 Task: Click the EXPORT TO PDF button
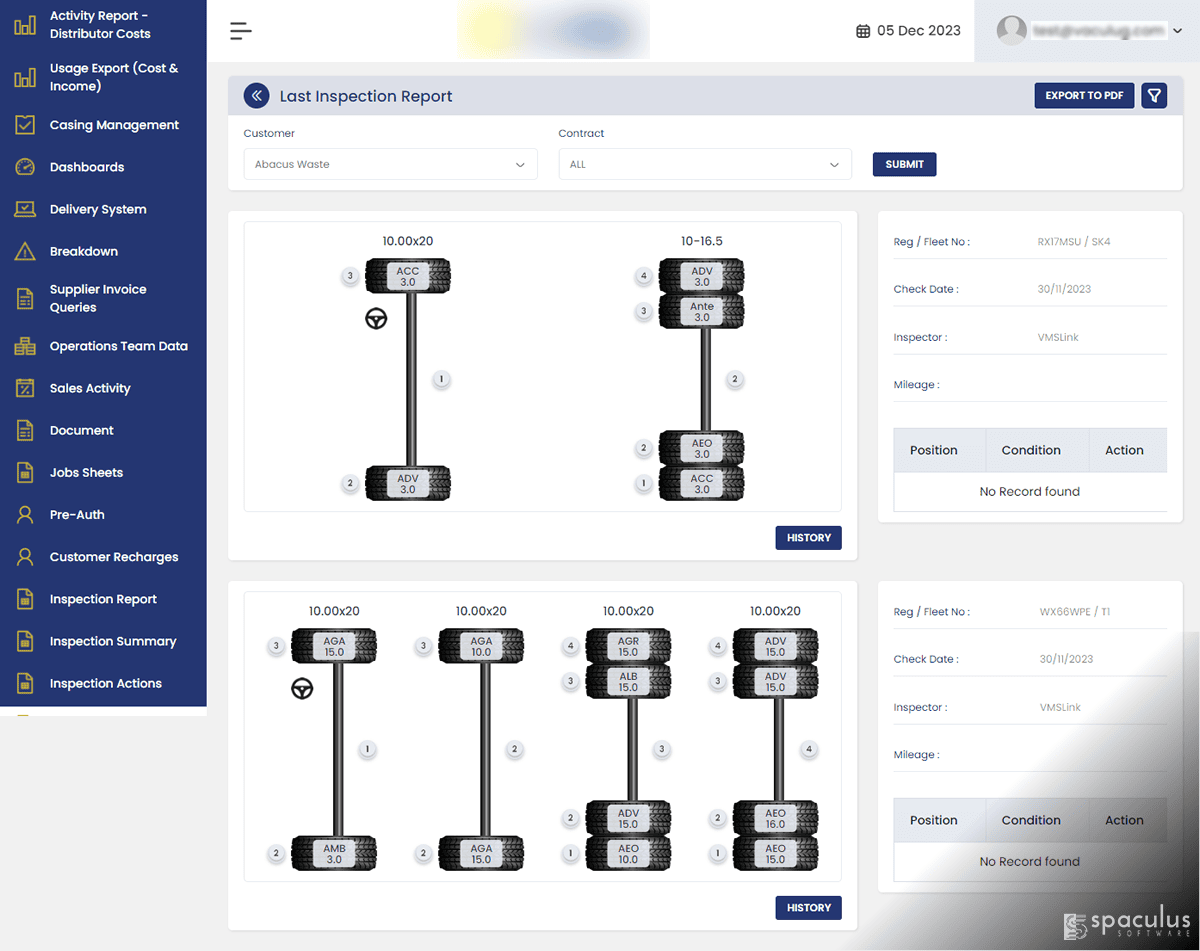[1084, 96]
